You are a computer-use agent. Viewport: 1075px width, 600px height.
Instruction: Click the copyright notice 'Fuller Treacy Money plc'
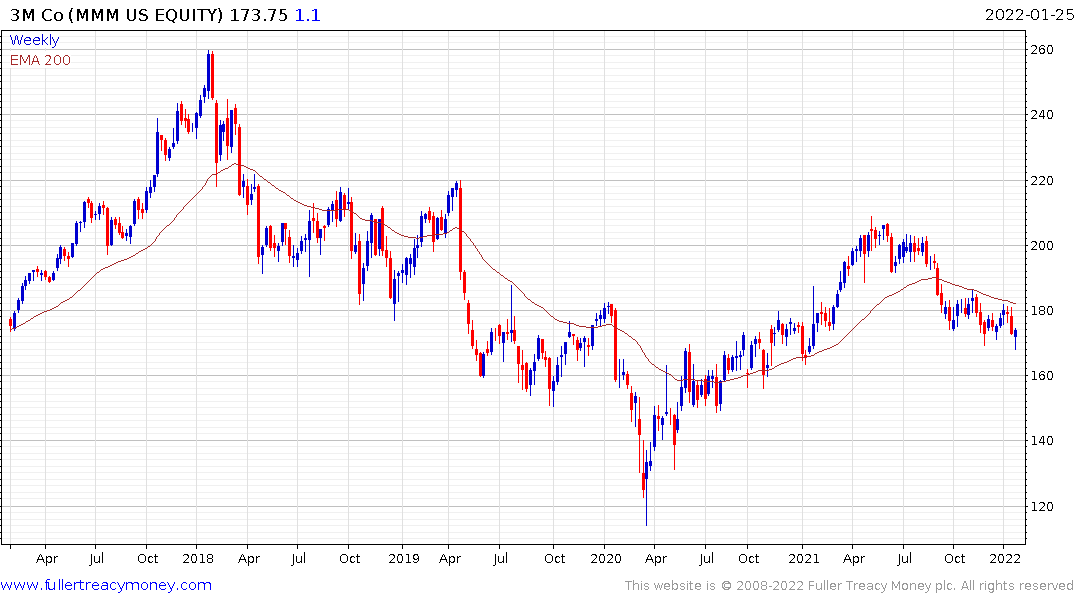pyautogui.click(x=881, y=586)
